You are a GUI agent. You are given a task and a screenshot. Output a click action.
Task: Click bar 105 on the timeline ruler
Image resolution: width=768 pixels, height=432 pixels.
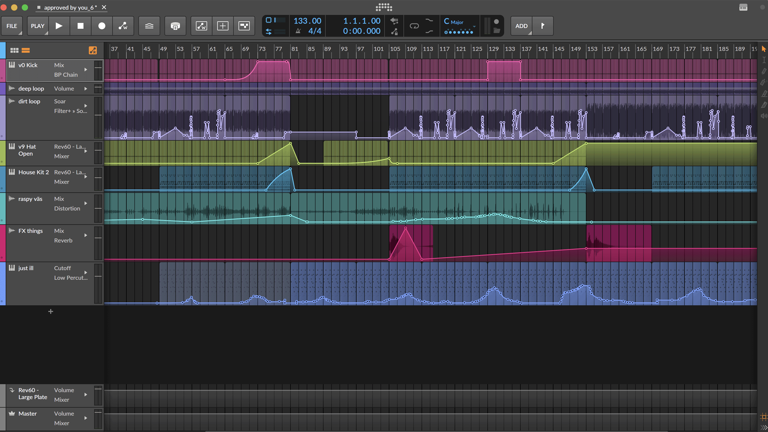[x=395, y=49]
